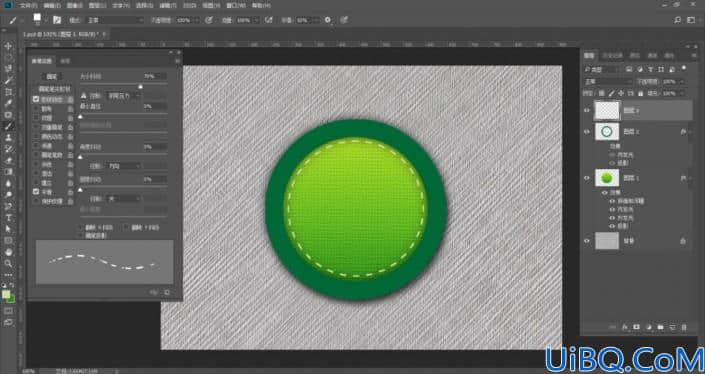Open the angle jitter Control dropdown (方向)
Image resolution: width=705 pixels, height=374 pixels.
[x=123, y=166]
